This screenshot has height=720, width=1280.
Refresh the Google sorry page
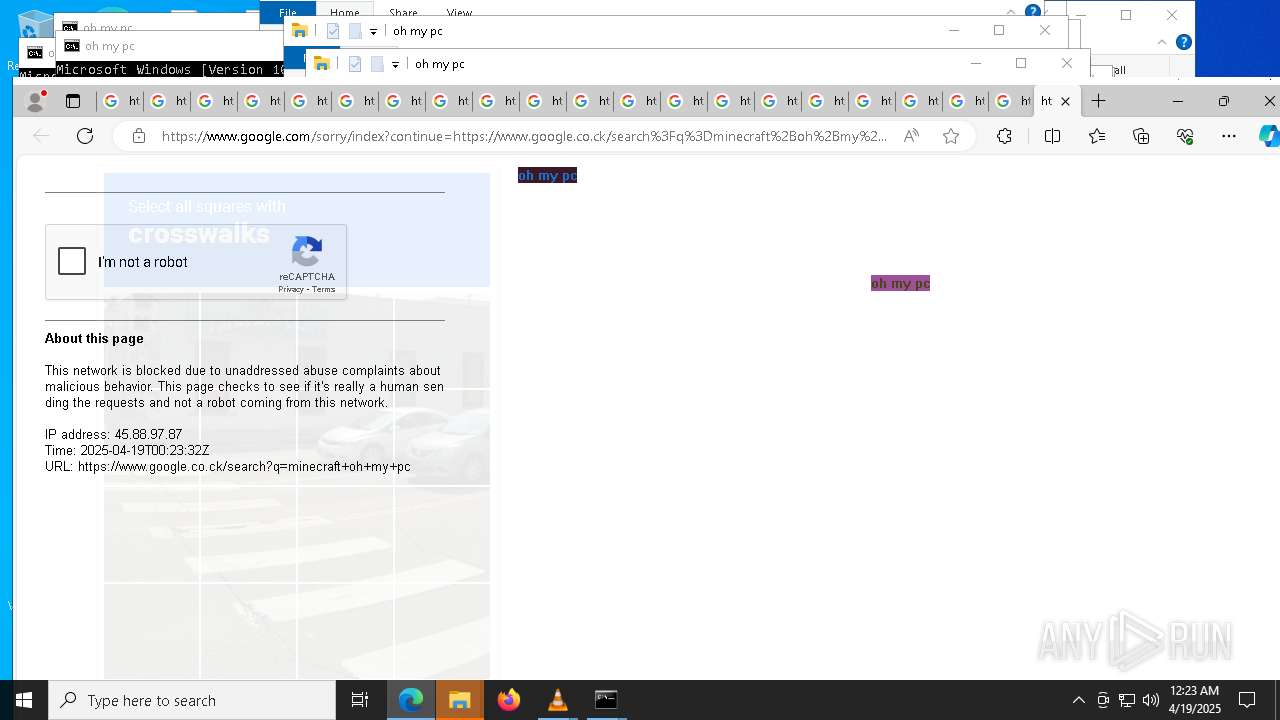click(x=85, y=136)
